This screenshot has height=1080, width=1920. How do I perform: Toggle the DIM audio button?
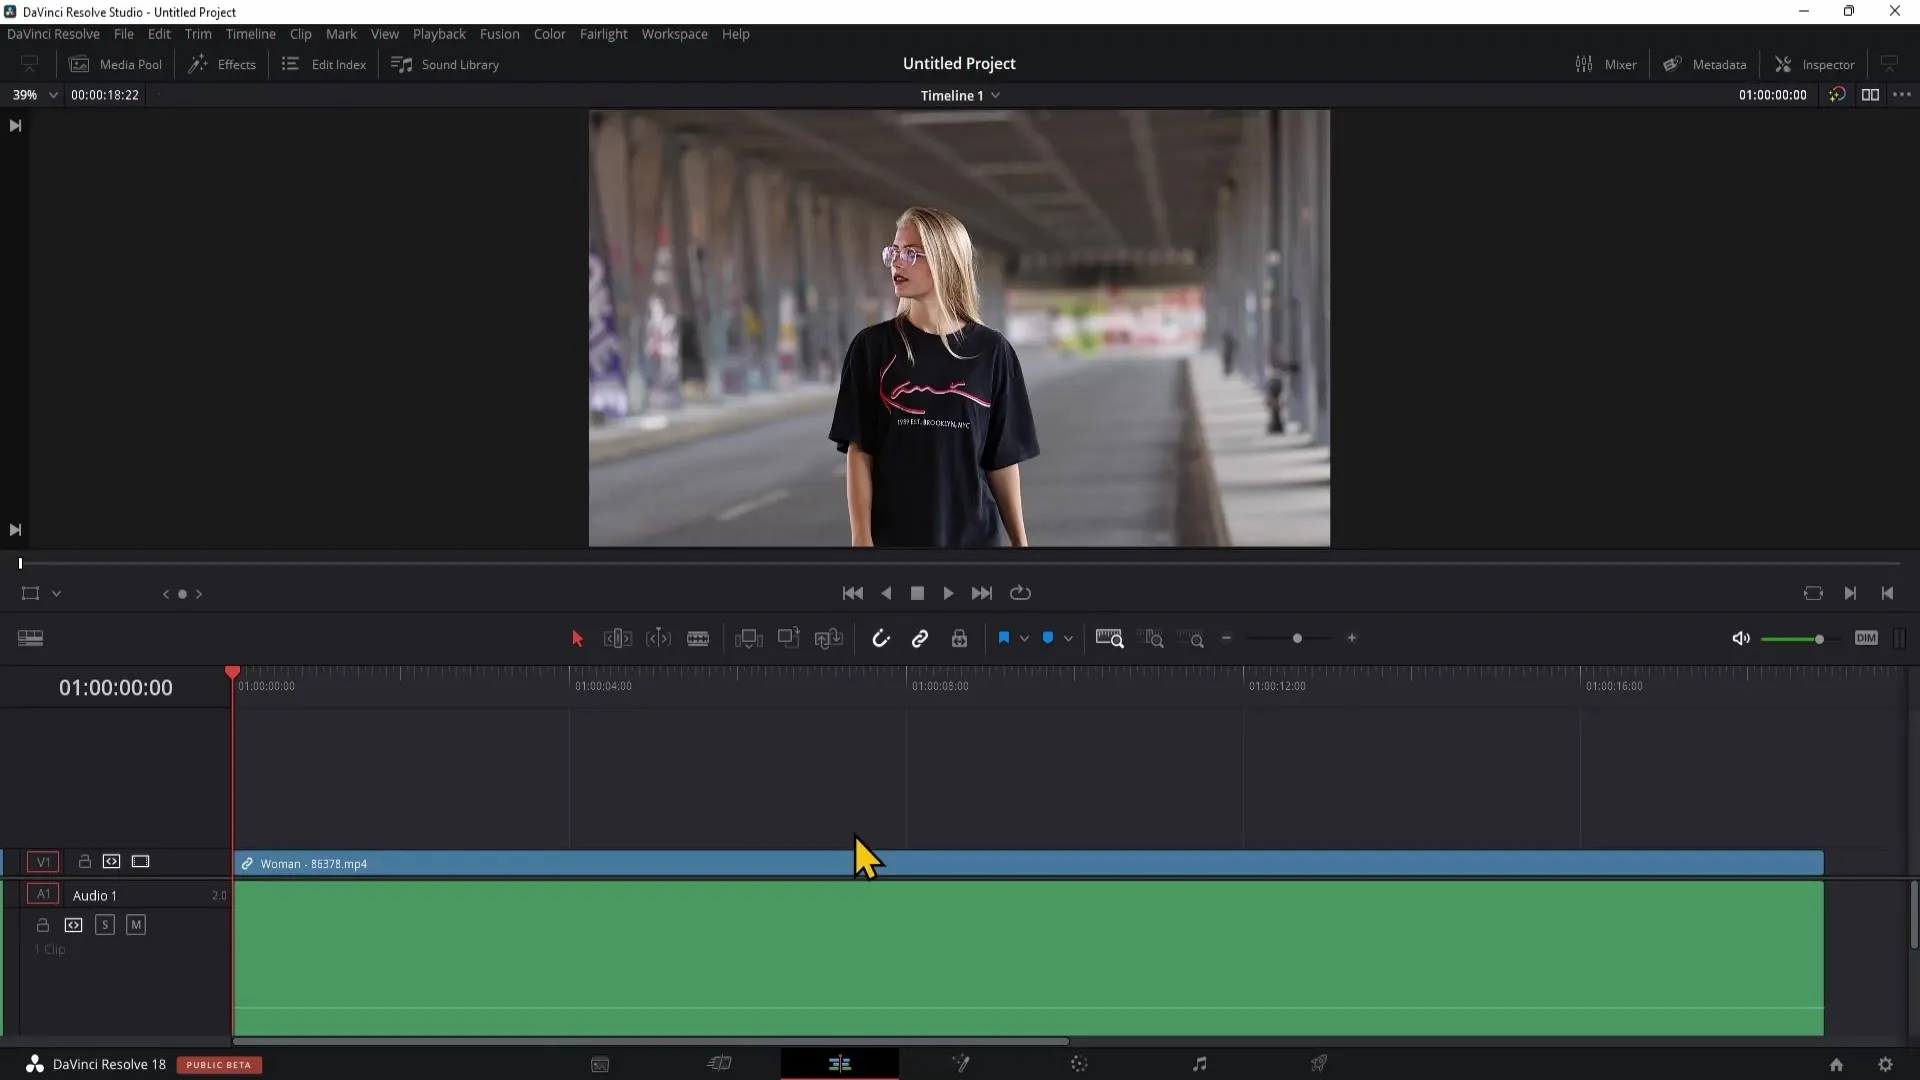(x=1866, y=638)
